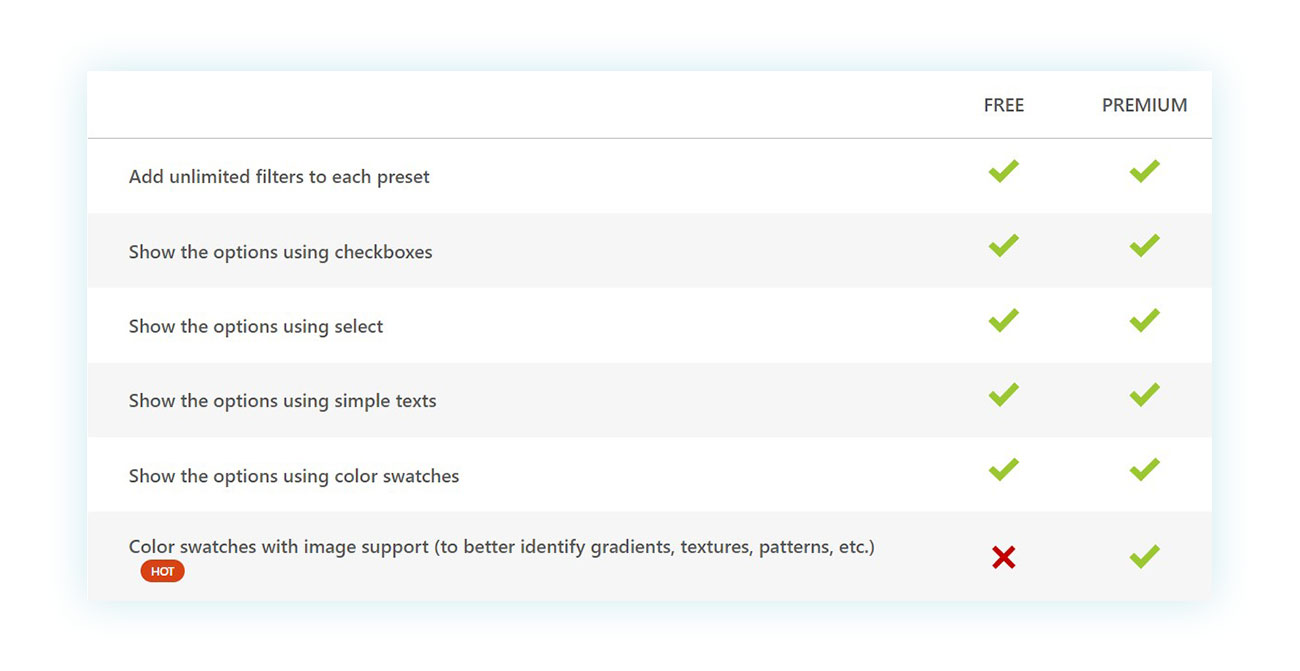This screenshot has height=671, width=1300.
Task: Click FREE checkmark for unlimited filters row
Action: 1003,171
